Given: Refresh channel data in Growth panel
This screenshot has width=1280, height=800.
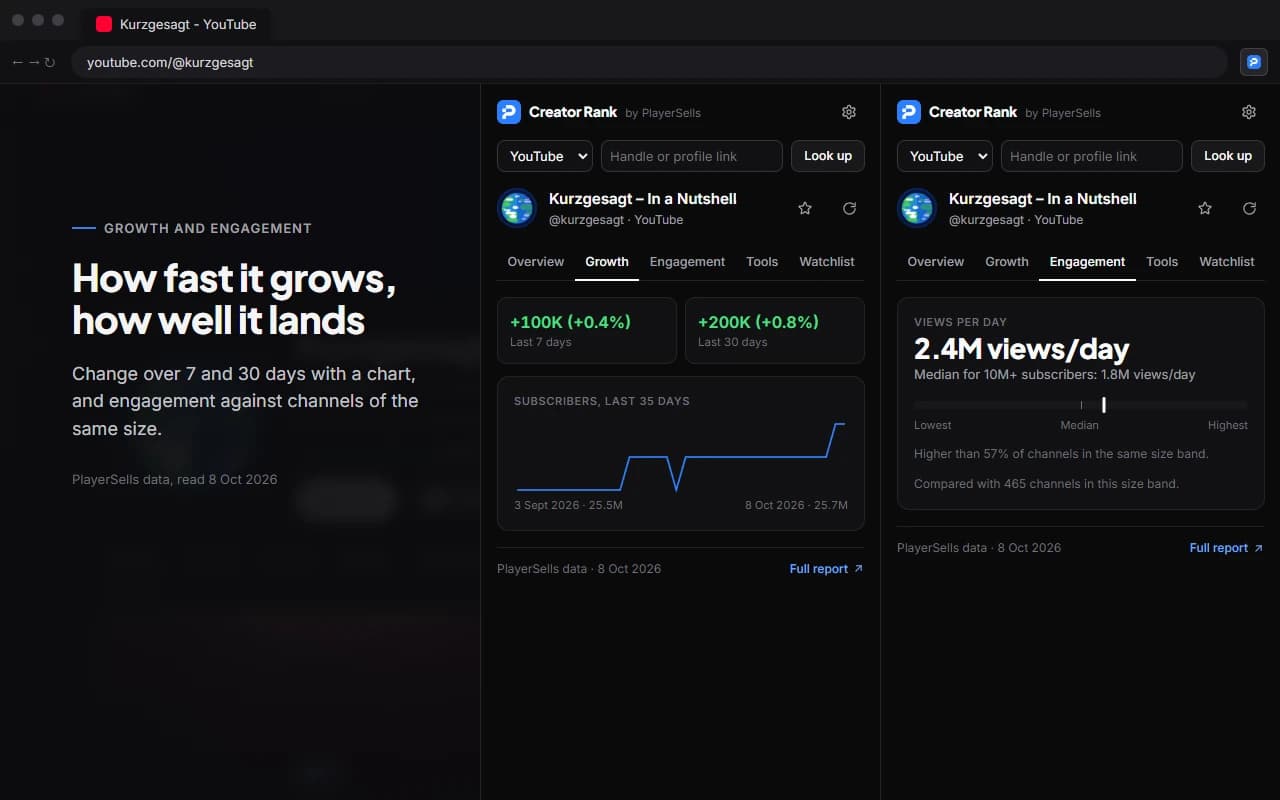Looking at the screenshot, I should coord(849,208).
